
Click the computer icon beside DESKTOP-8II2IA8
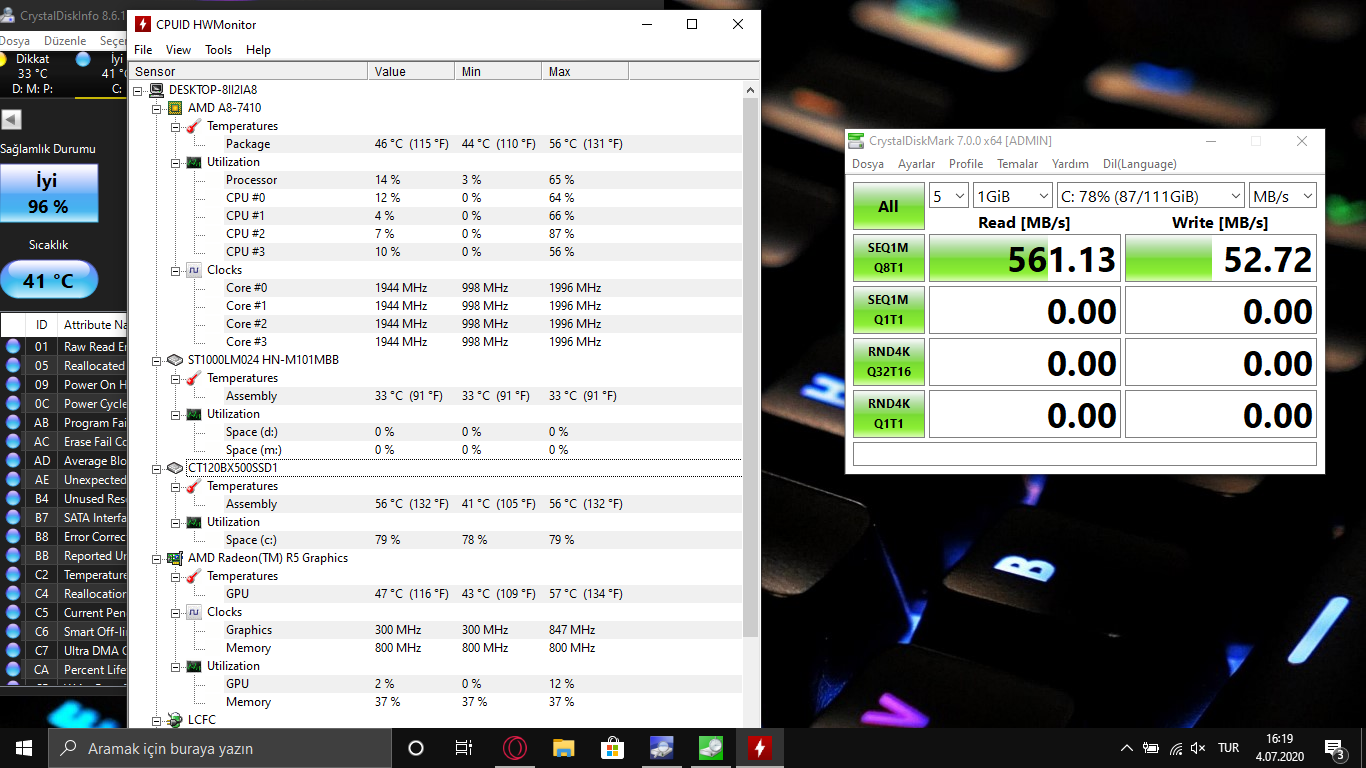click(157, 90)
